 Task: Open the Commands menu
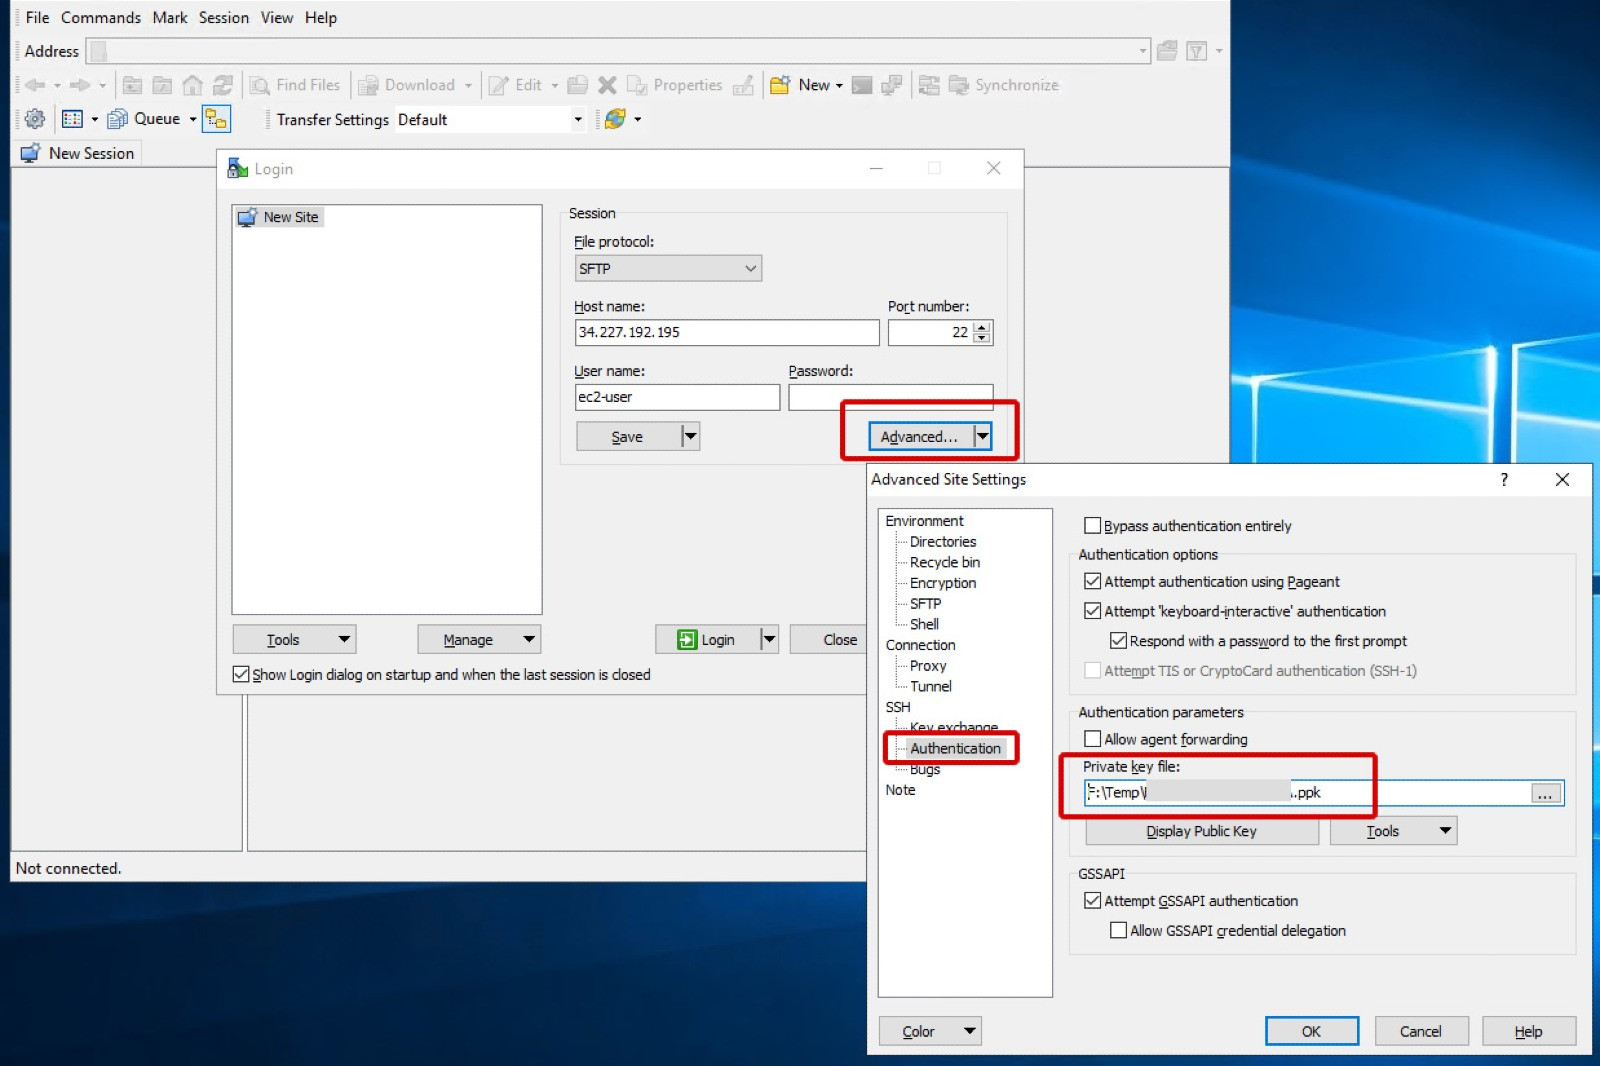pyautogui.click(x=101, y=18)
